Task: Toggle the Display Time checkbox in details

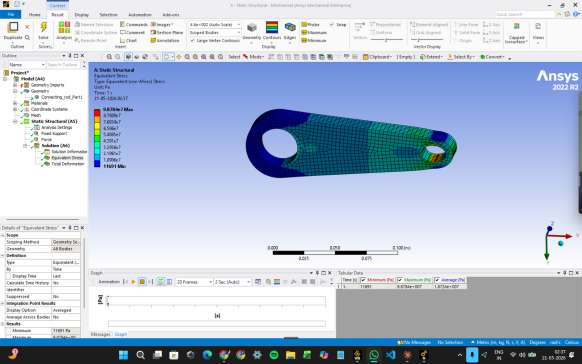Action: (9, 276)
